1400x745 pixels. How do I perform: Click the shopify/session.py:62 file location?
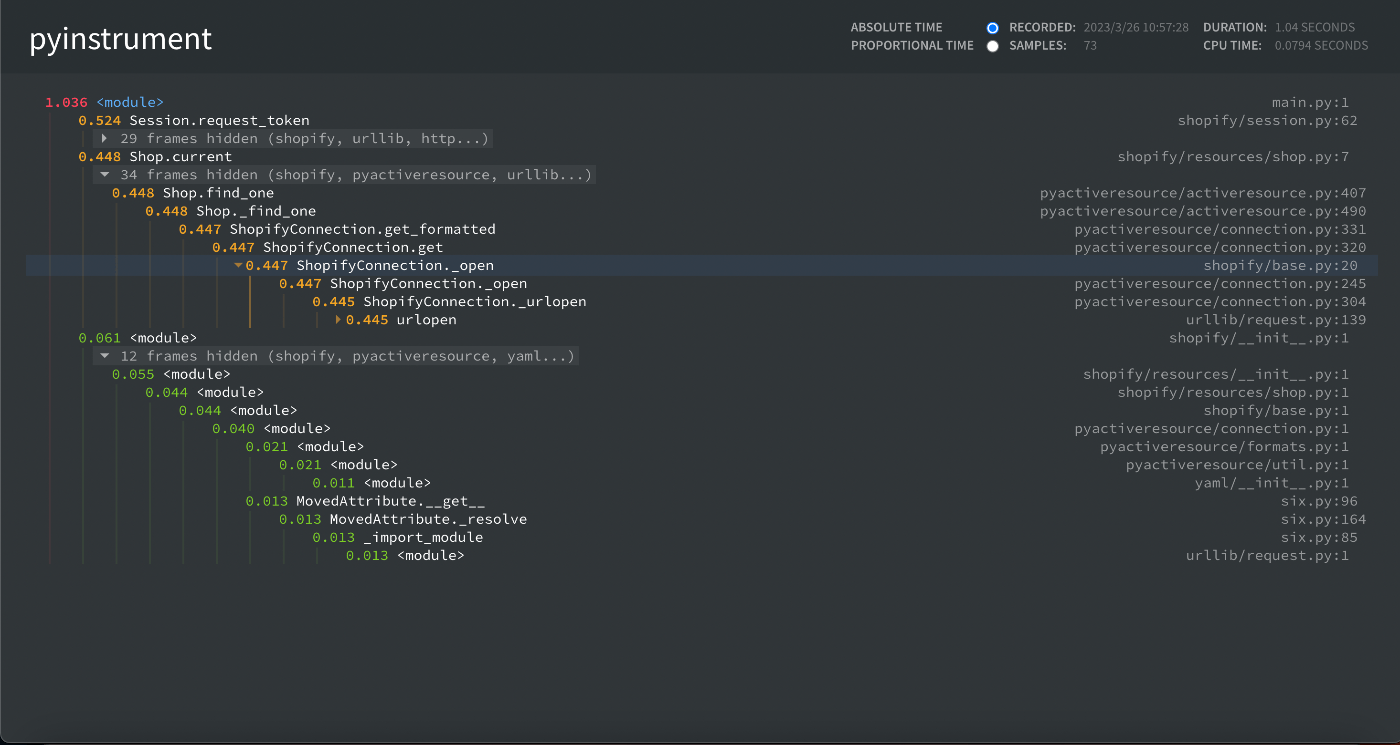1267,121
